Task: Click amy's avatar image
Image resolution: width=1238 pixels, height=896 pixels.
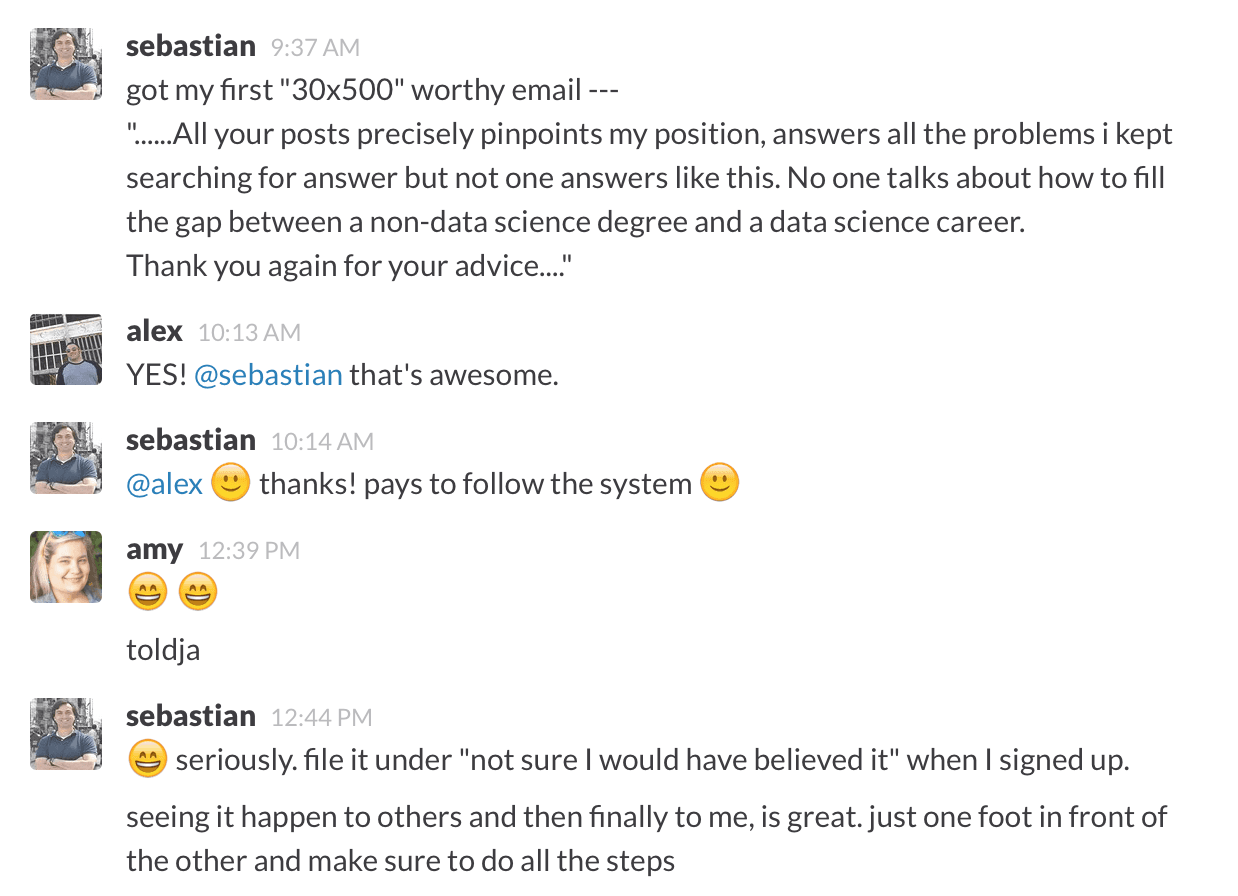Action: pyautogui.click(x=66, y=567)
